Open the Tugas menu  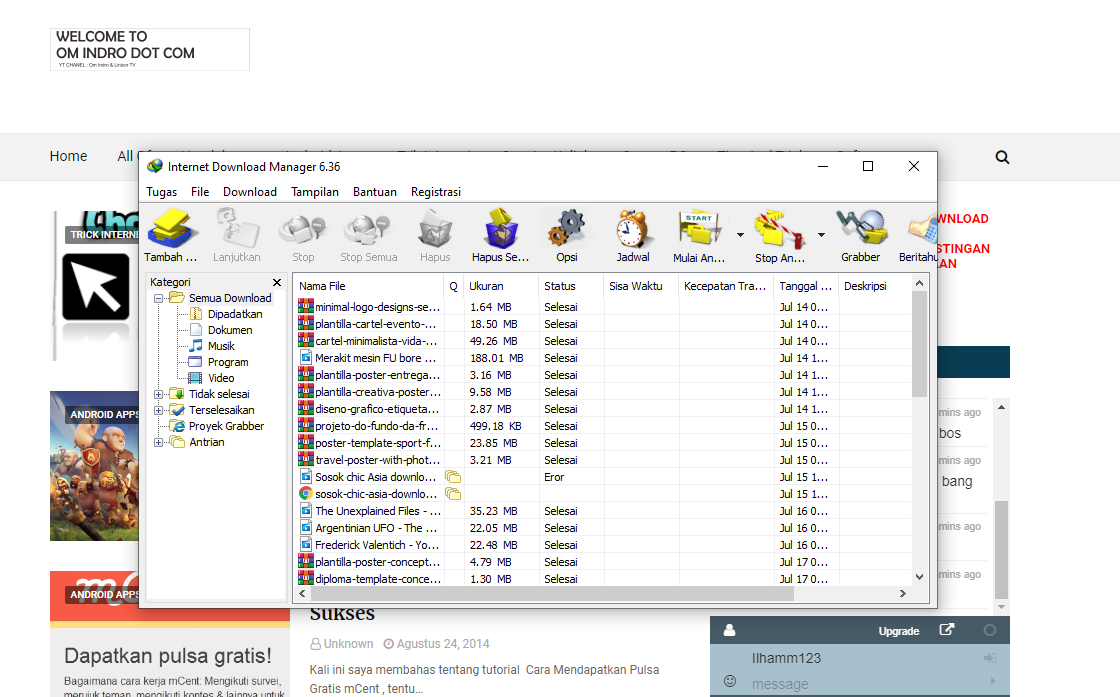[161, 192]
